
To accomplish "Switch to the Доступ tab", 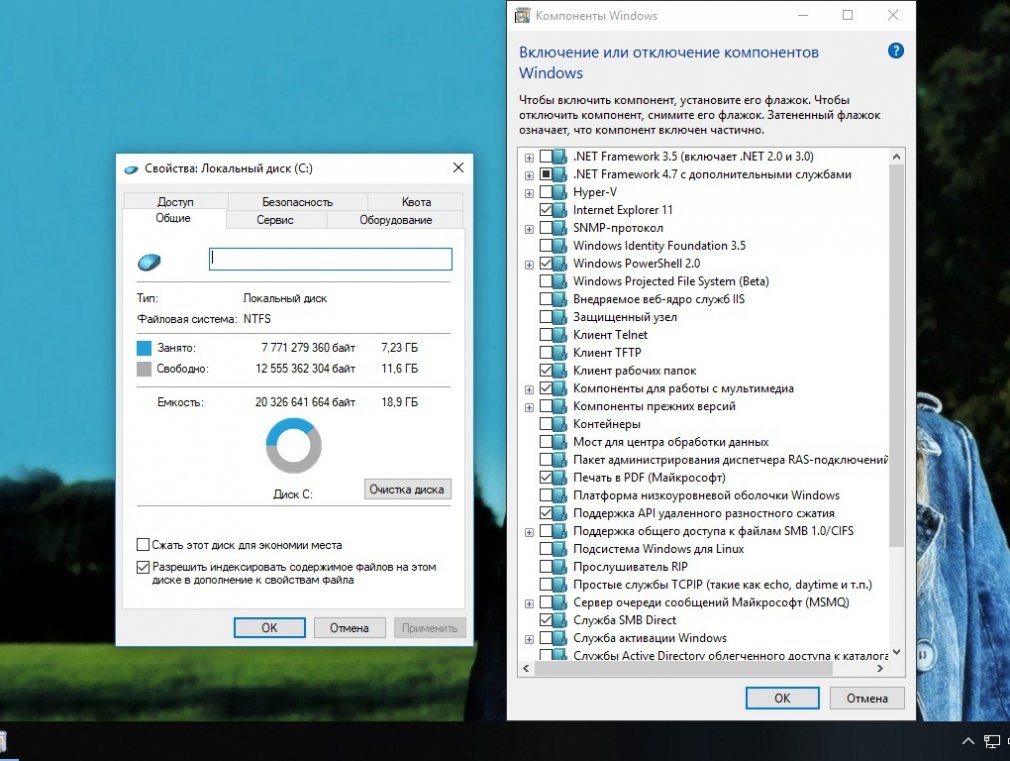I will point(175,202).
